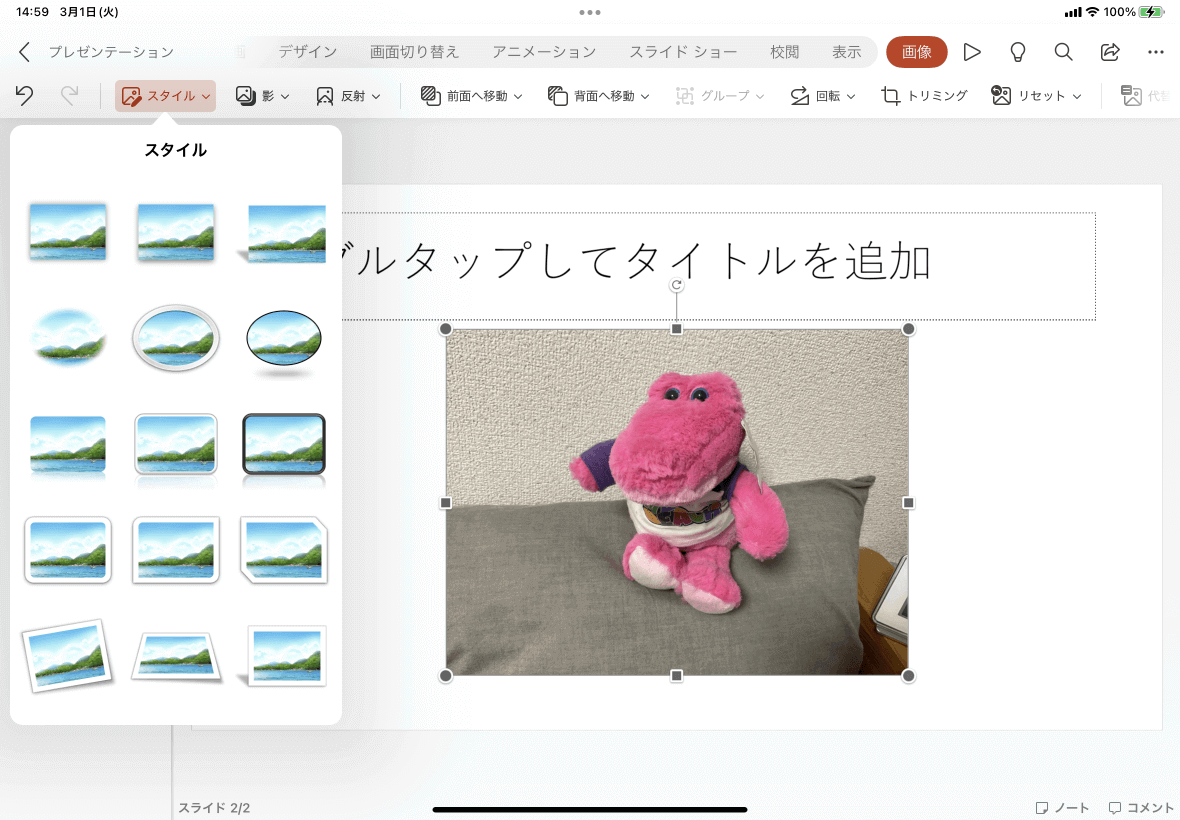Apply the last style with corner shadow
1180x820 pixels.
(x=284, y=656)
